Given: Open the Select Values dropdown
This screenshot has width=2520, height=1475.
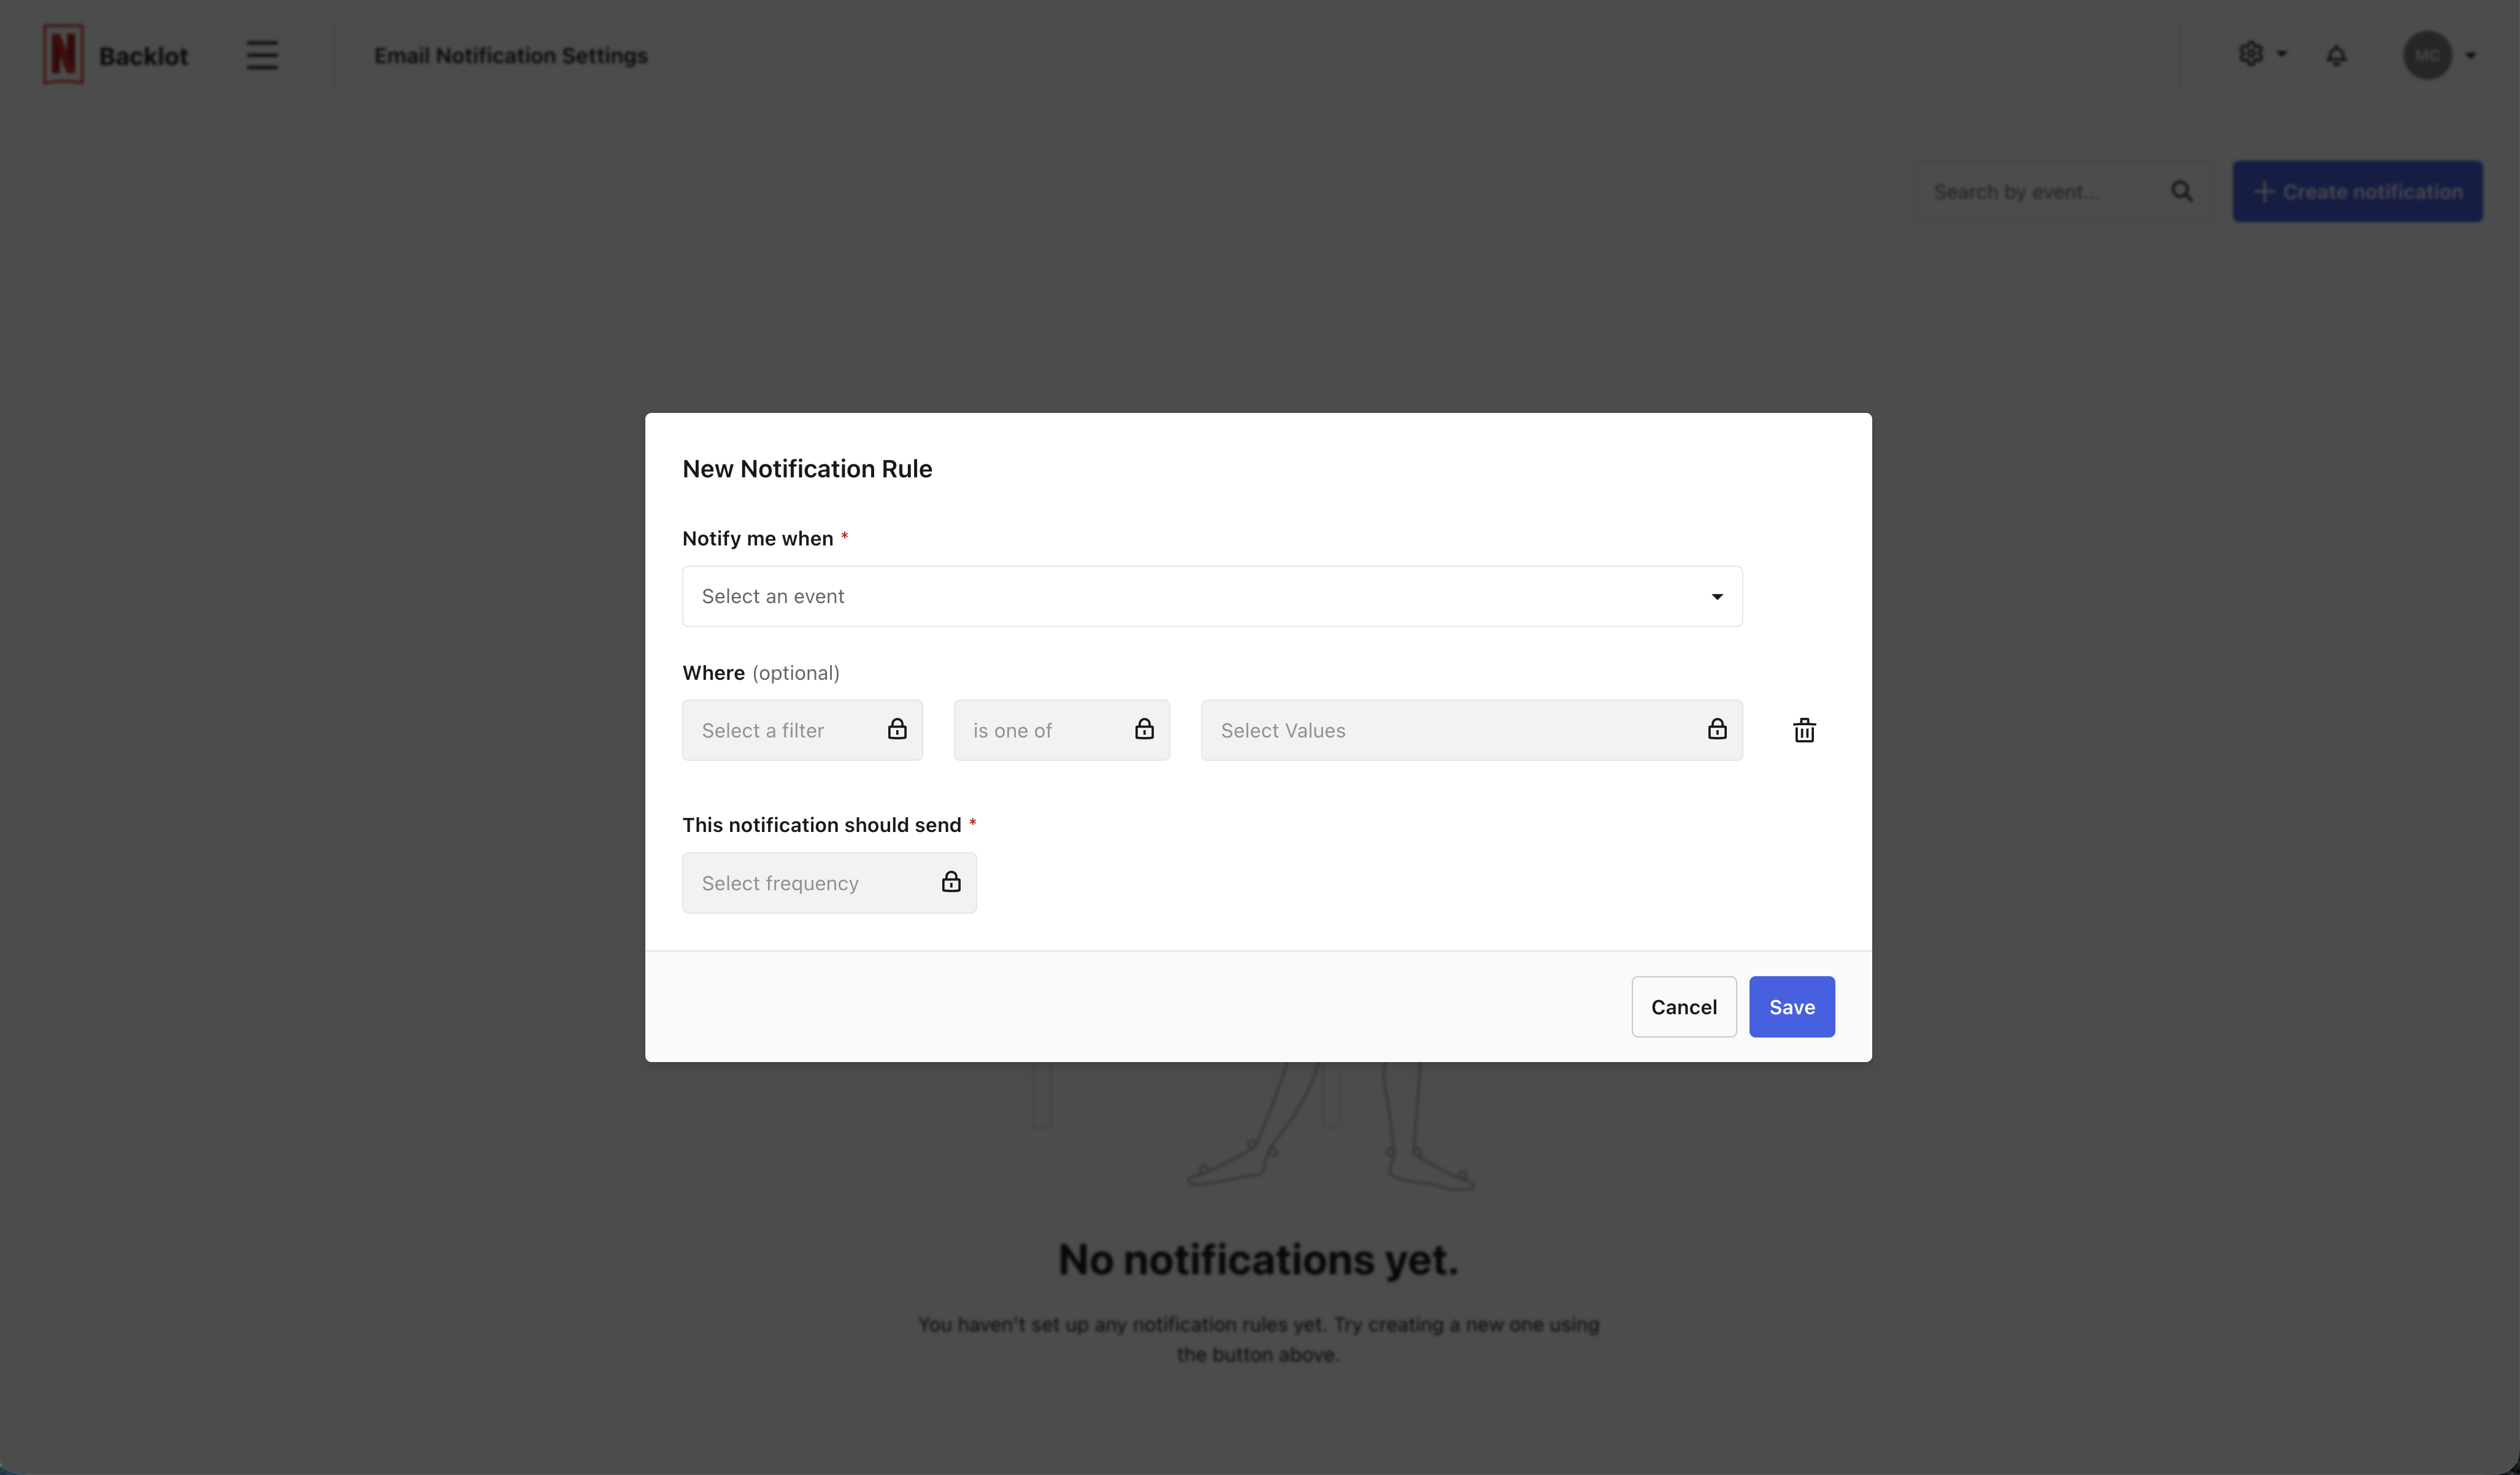Looking at the screenshot, I should 1450,731.
